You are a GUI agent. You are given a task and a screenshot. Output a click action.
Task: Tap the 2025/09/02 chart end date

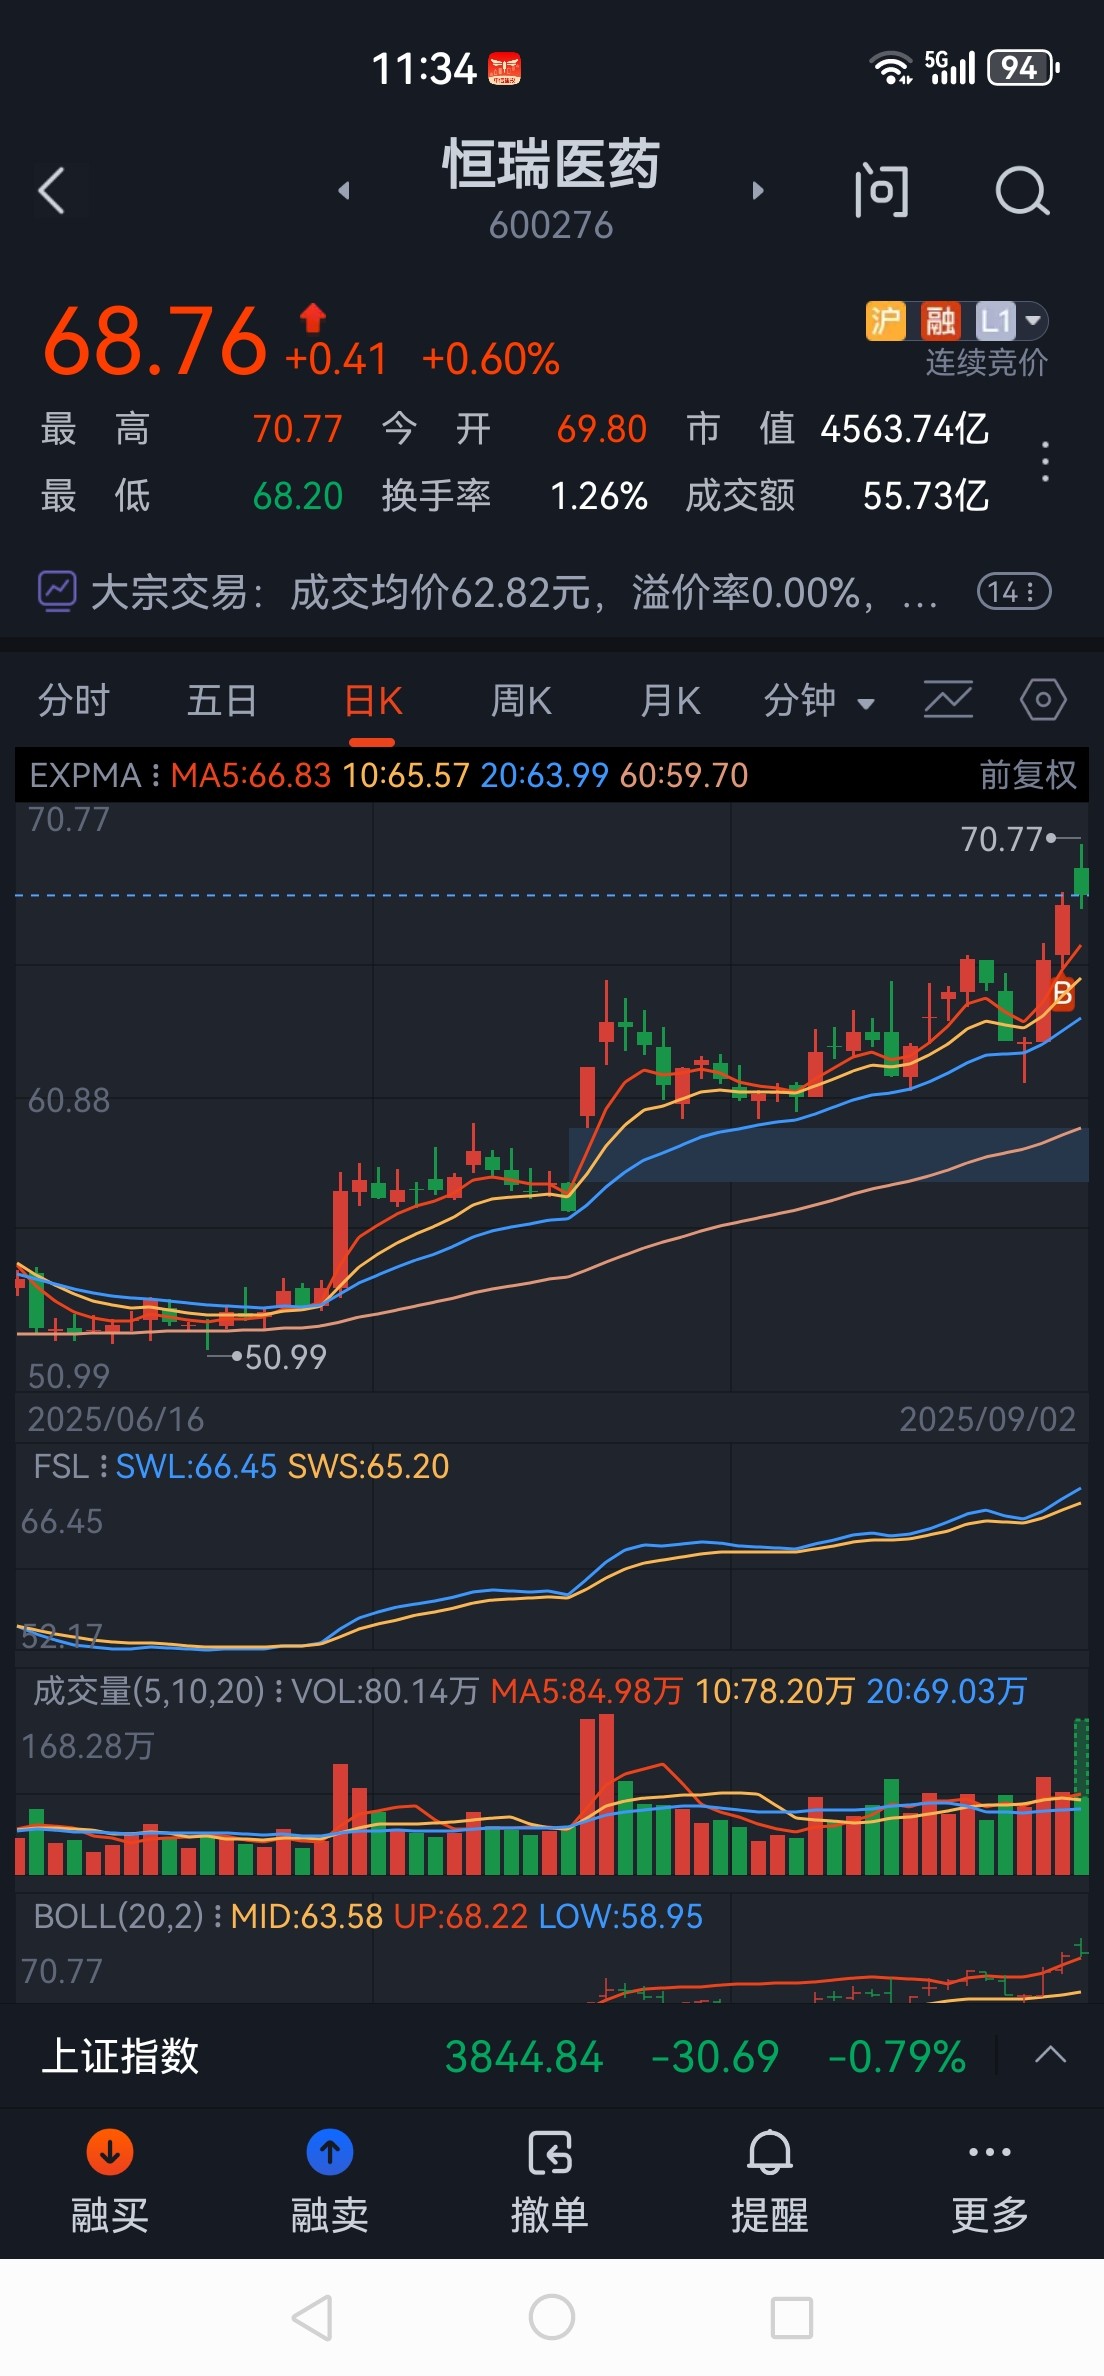click(x=988, y=1419)
